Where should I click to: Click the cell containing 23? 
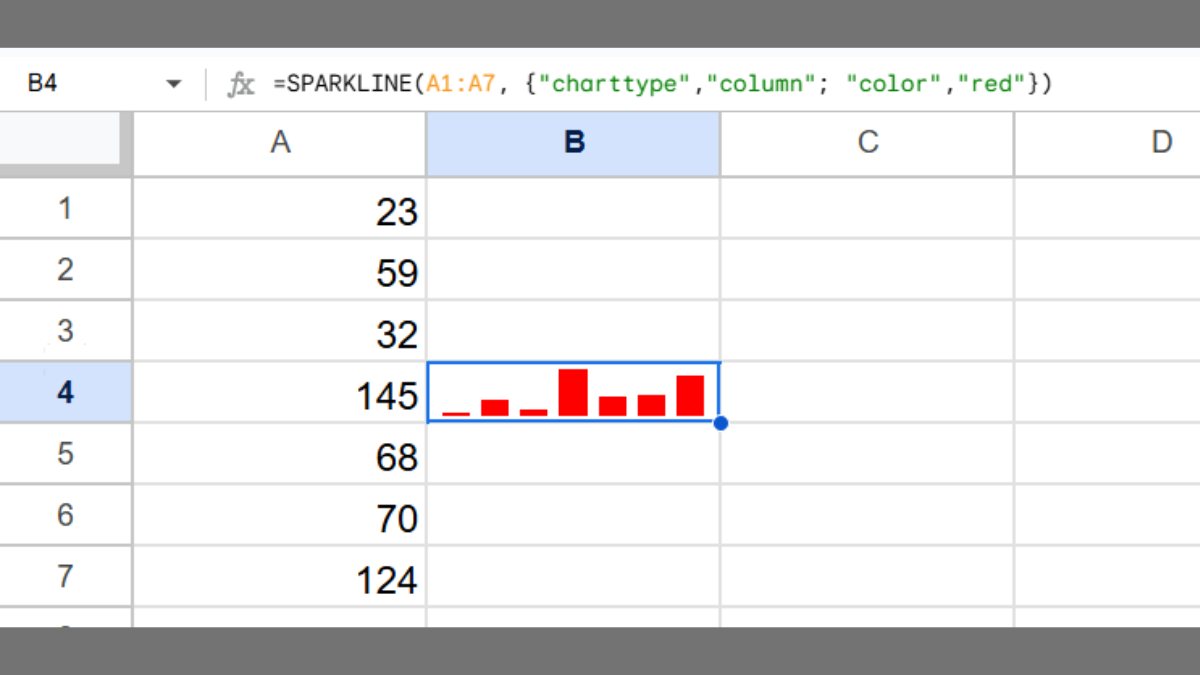(280, 209)
